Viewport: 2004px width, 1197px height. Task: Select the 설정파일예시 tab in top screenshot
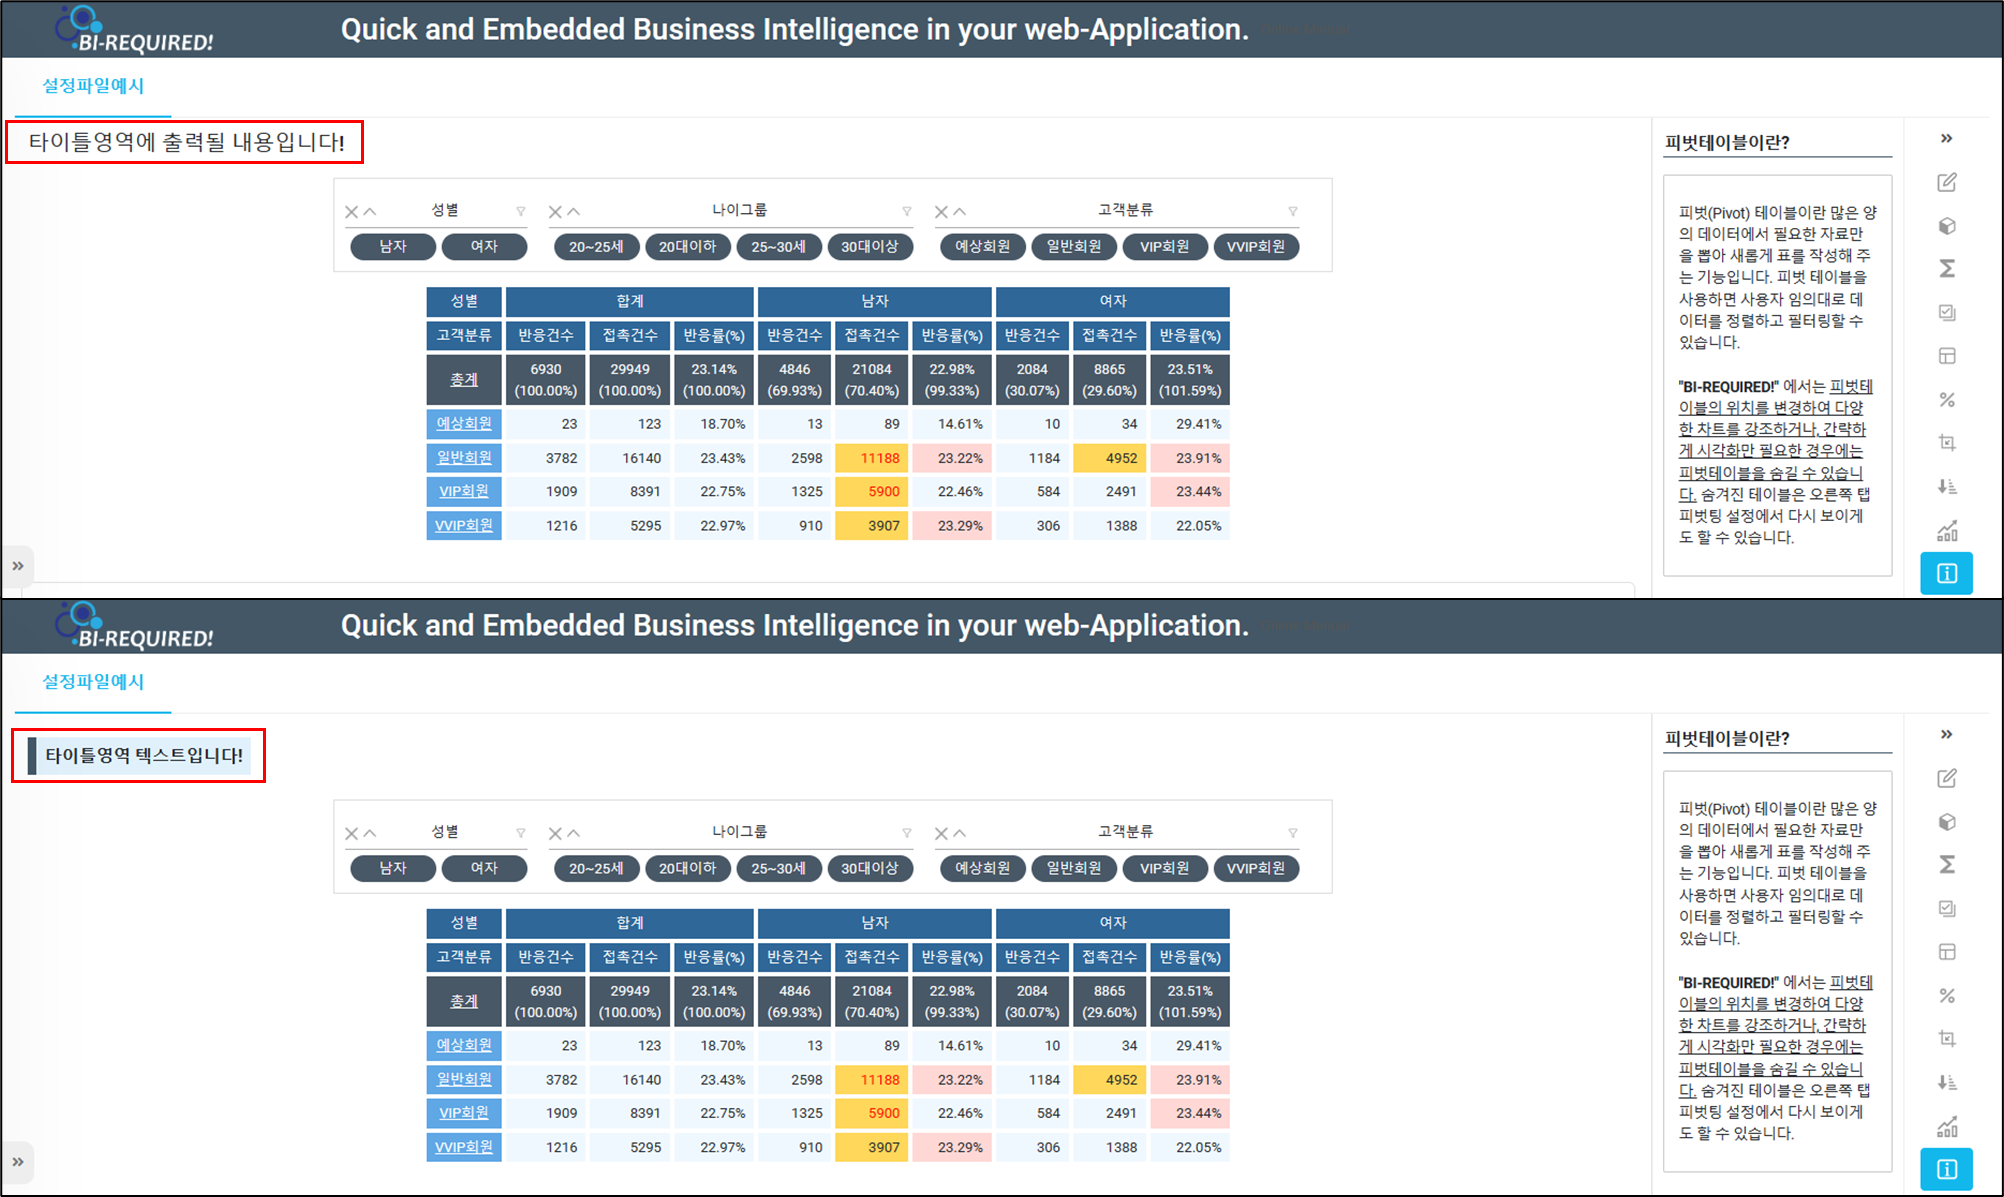pos(93,86)
